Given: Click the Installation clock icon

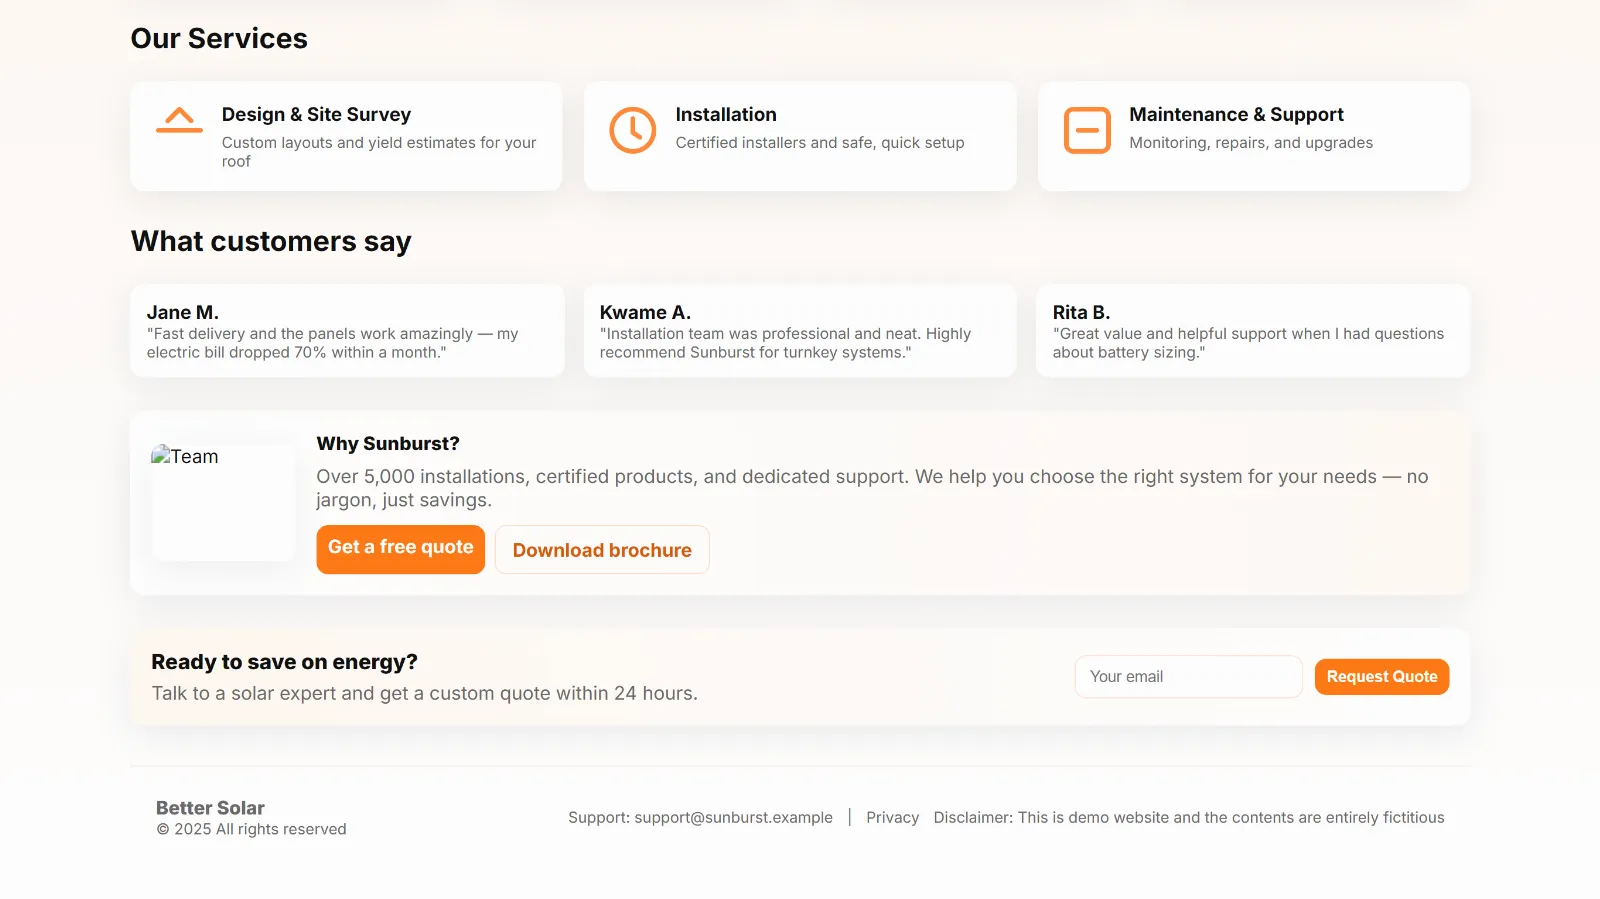Looking at the screenshot, I should (633, 130).
